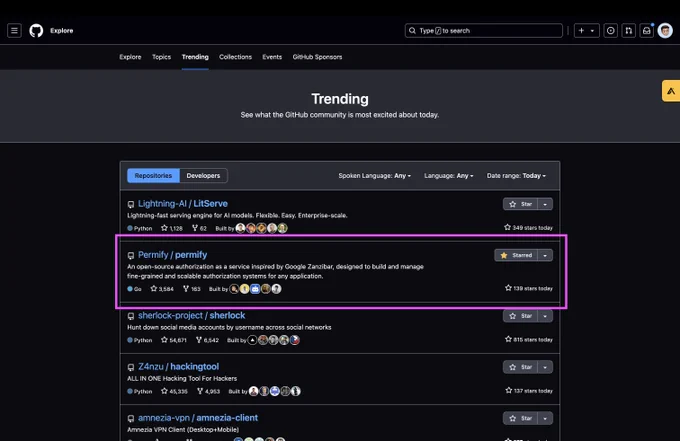Open the Date range: Today dropdown
This screenshot has height=441, width=680.
pyautogui.click(x=516, y=176)
